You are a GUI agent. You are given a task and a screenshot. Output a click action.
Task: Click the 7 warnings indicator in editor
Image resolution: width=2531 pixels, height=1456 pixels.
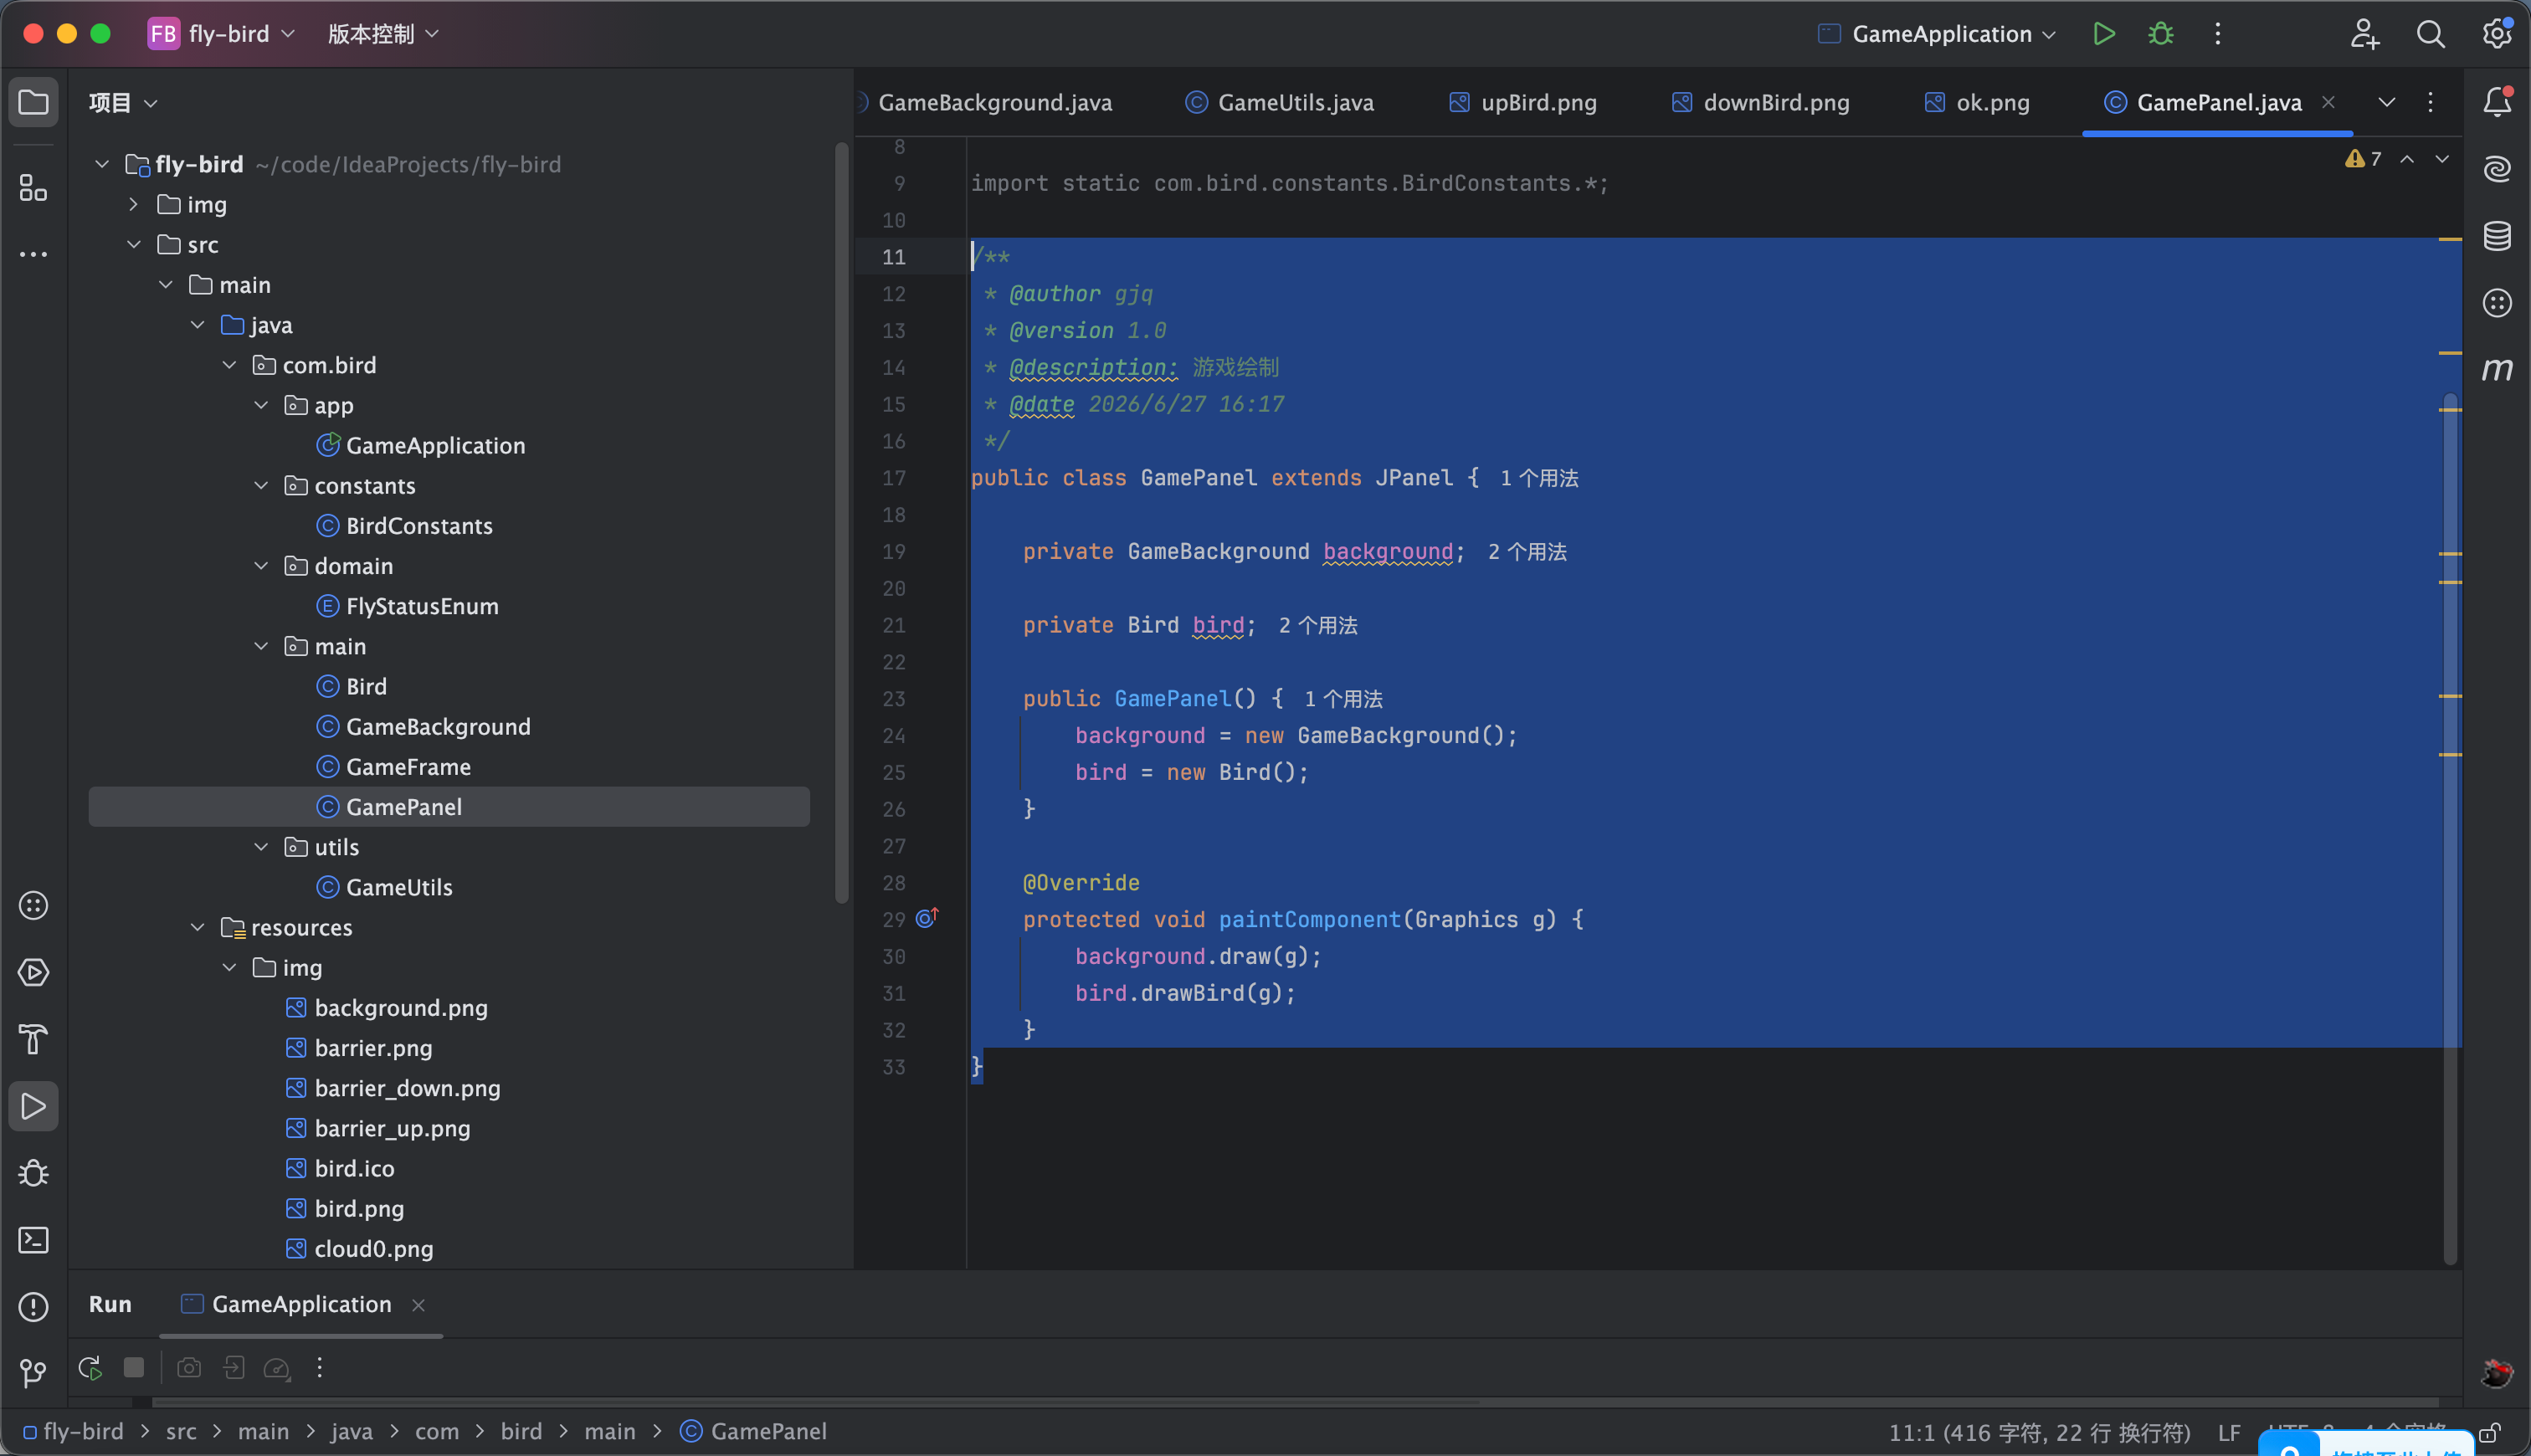tap(2363, 159)
